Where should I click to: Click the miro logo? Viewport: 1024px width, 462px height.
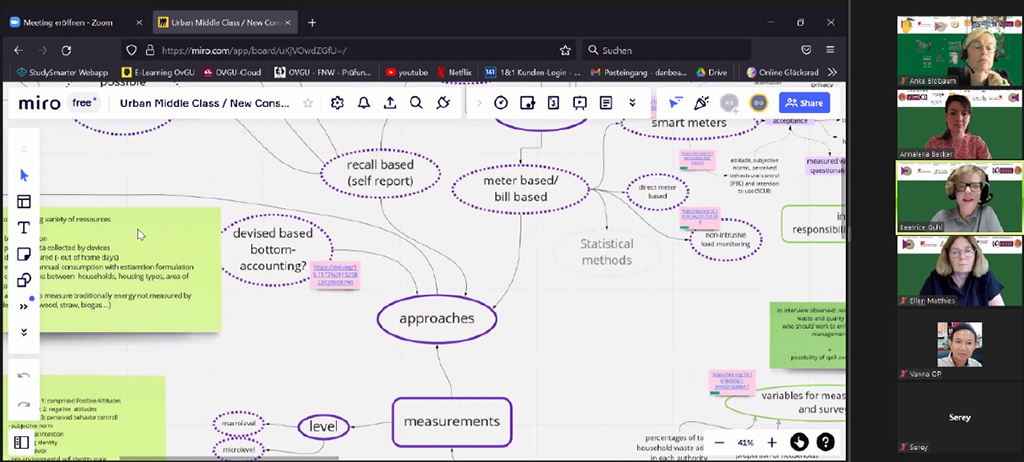tap(39, 103)
